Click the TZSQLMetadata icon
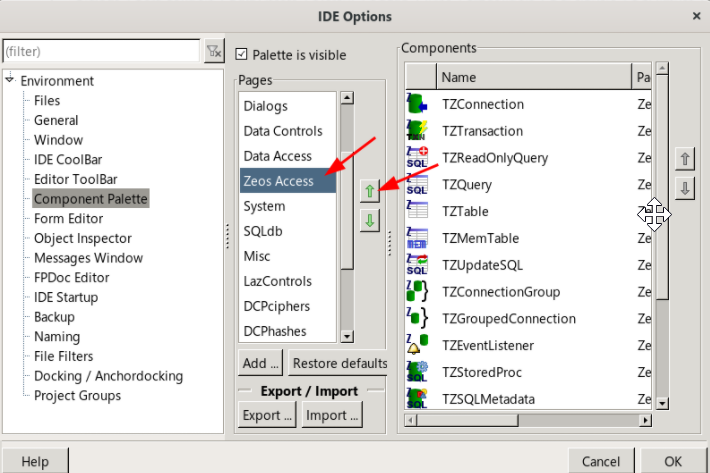Screen dimensions: 710x473 [x=417, y=398]
